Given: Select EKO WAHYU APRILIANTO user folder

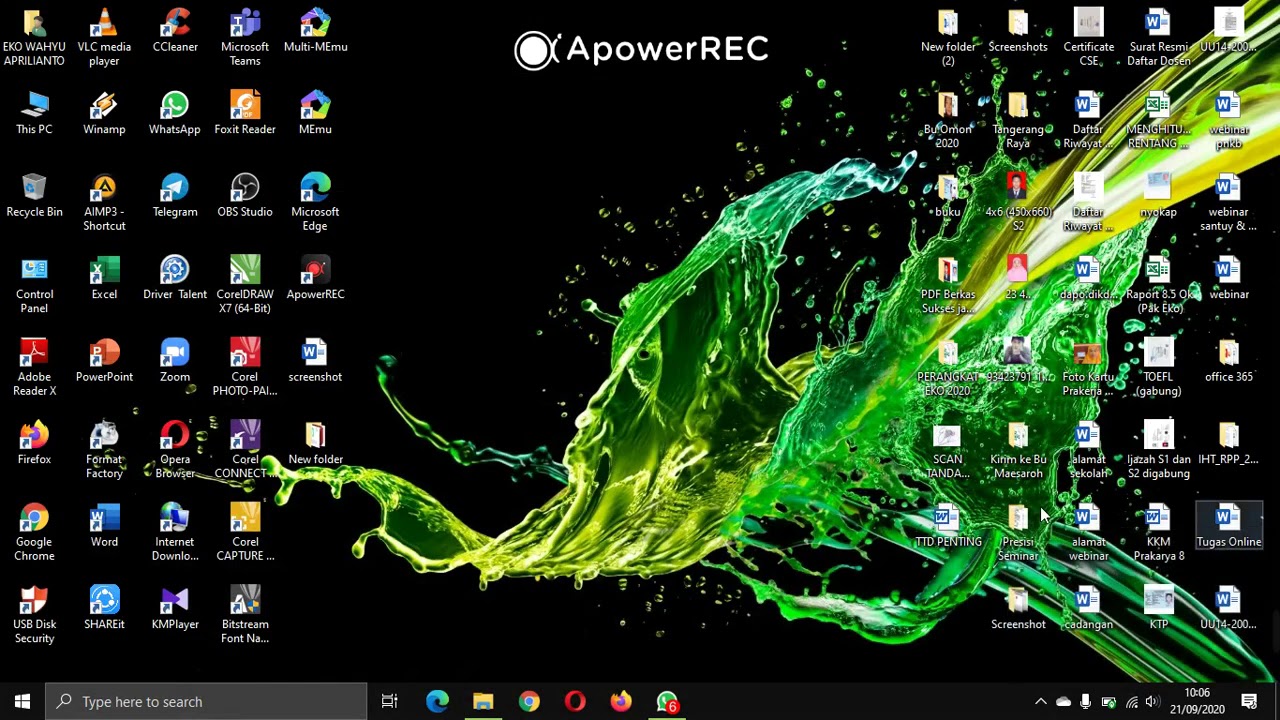Looking at the screenshot, I should coord(34,37).
